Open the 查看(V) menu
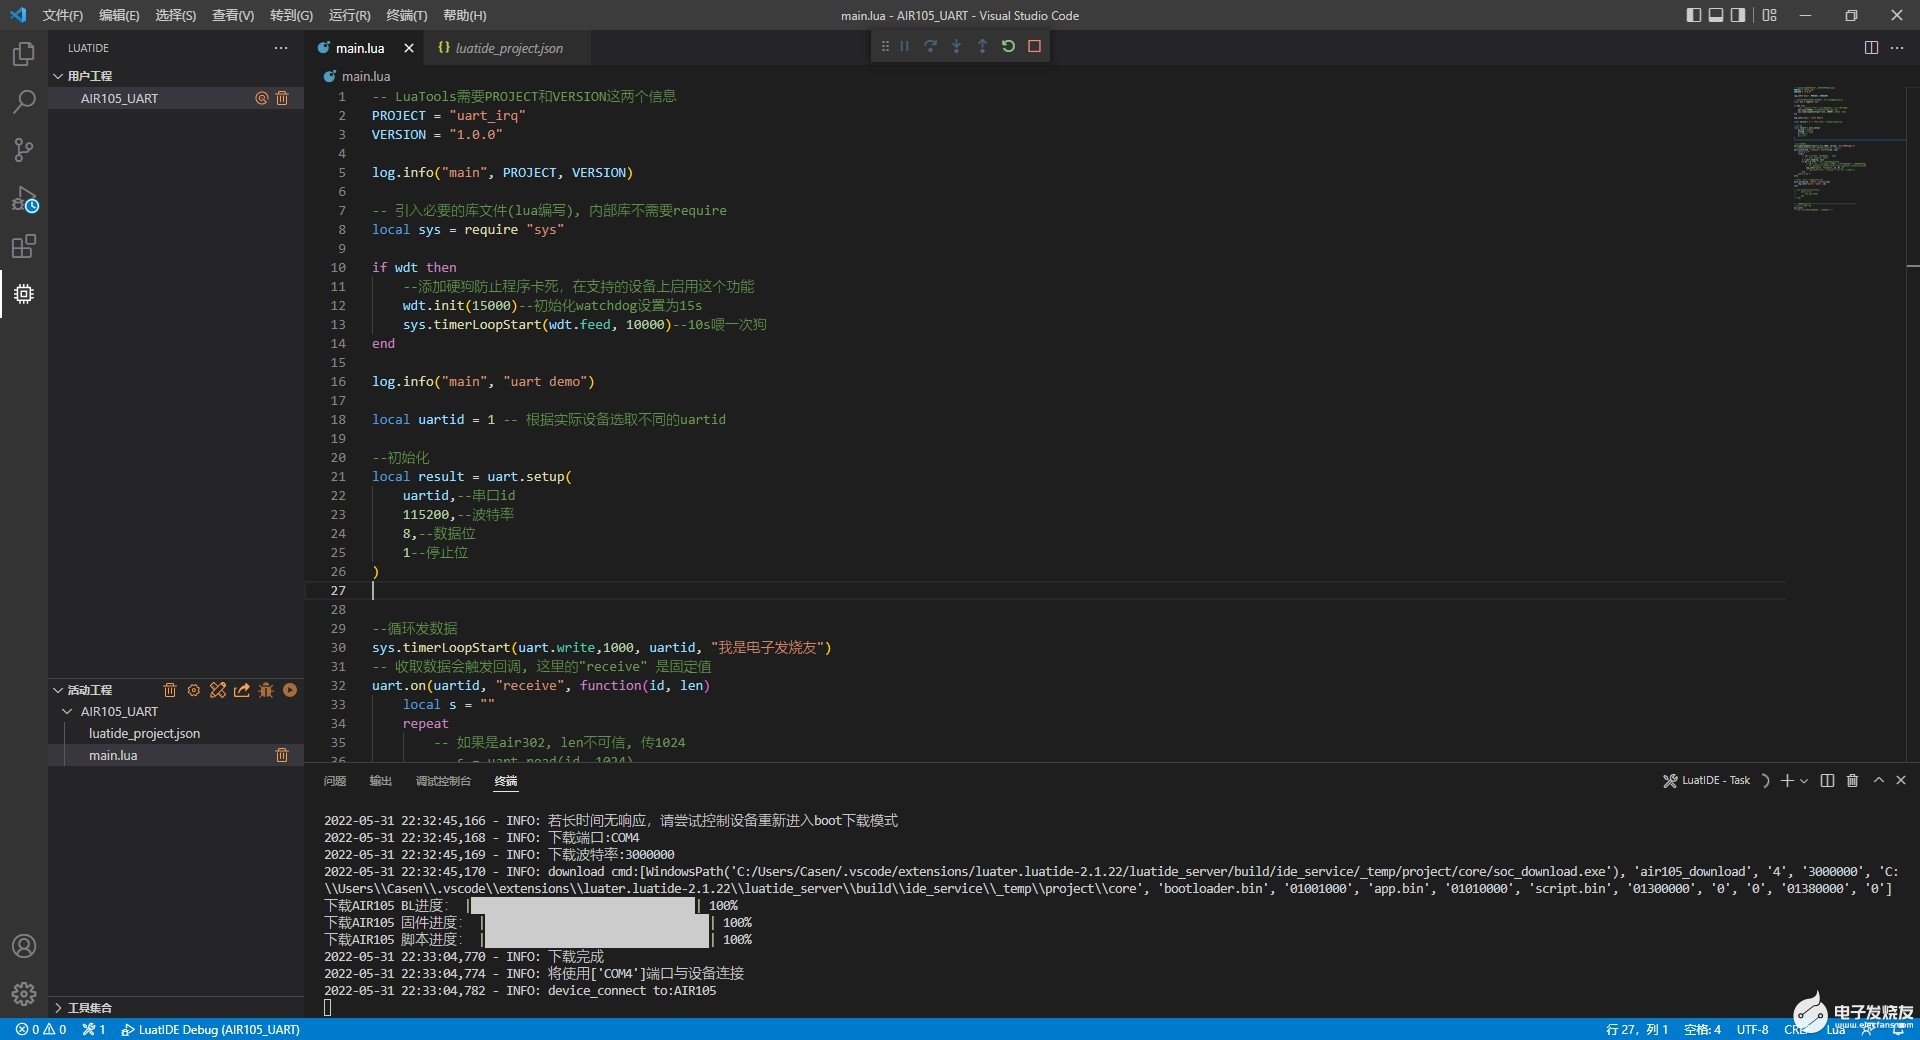This screenshot has height=1040, width=1920. pos(233,15)
